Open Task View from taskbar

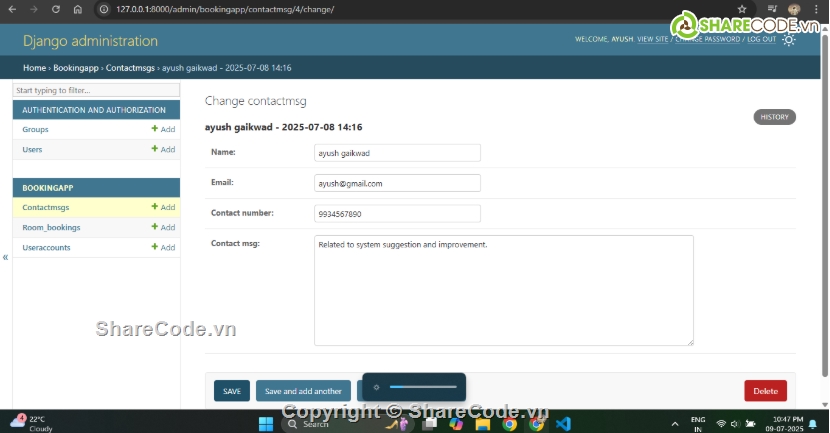(430, 424)
